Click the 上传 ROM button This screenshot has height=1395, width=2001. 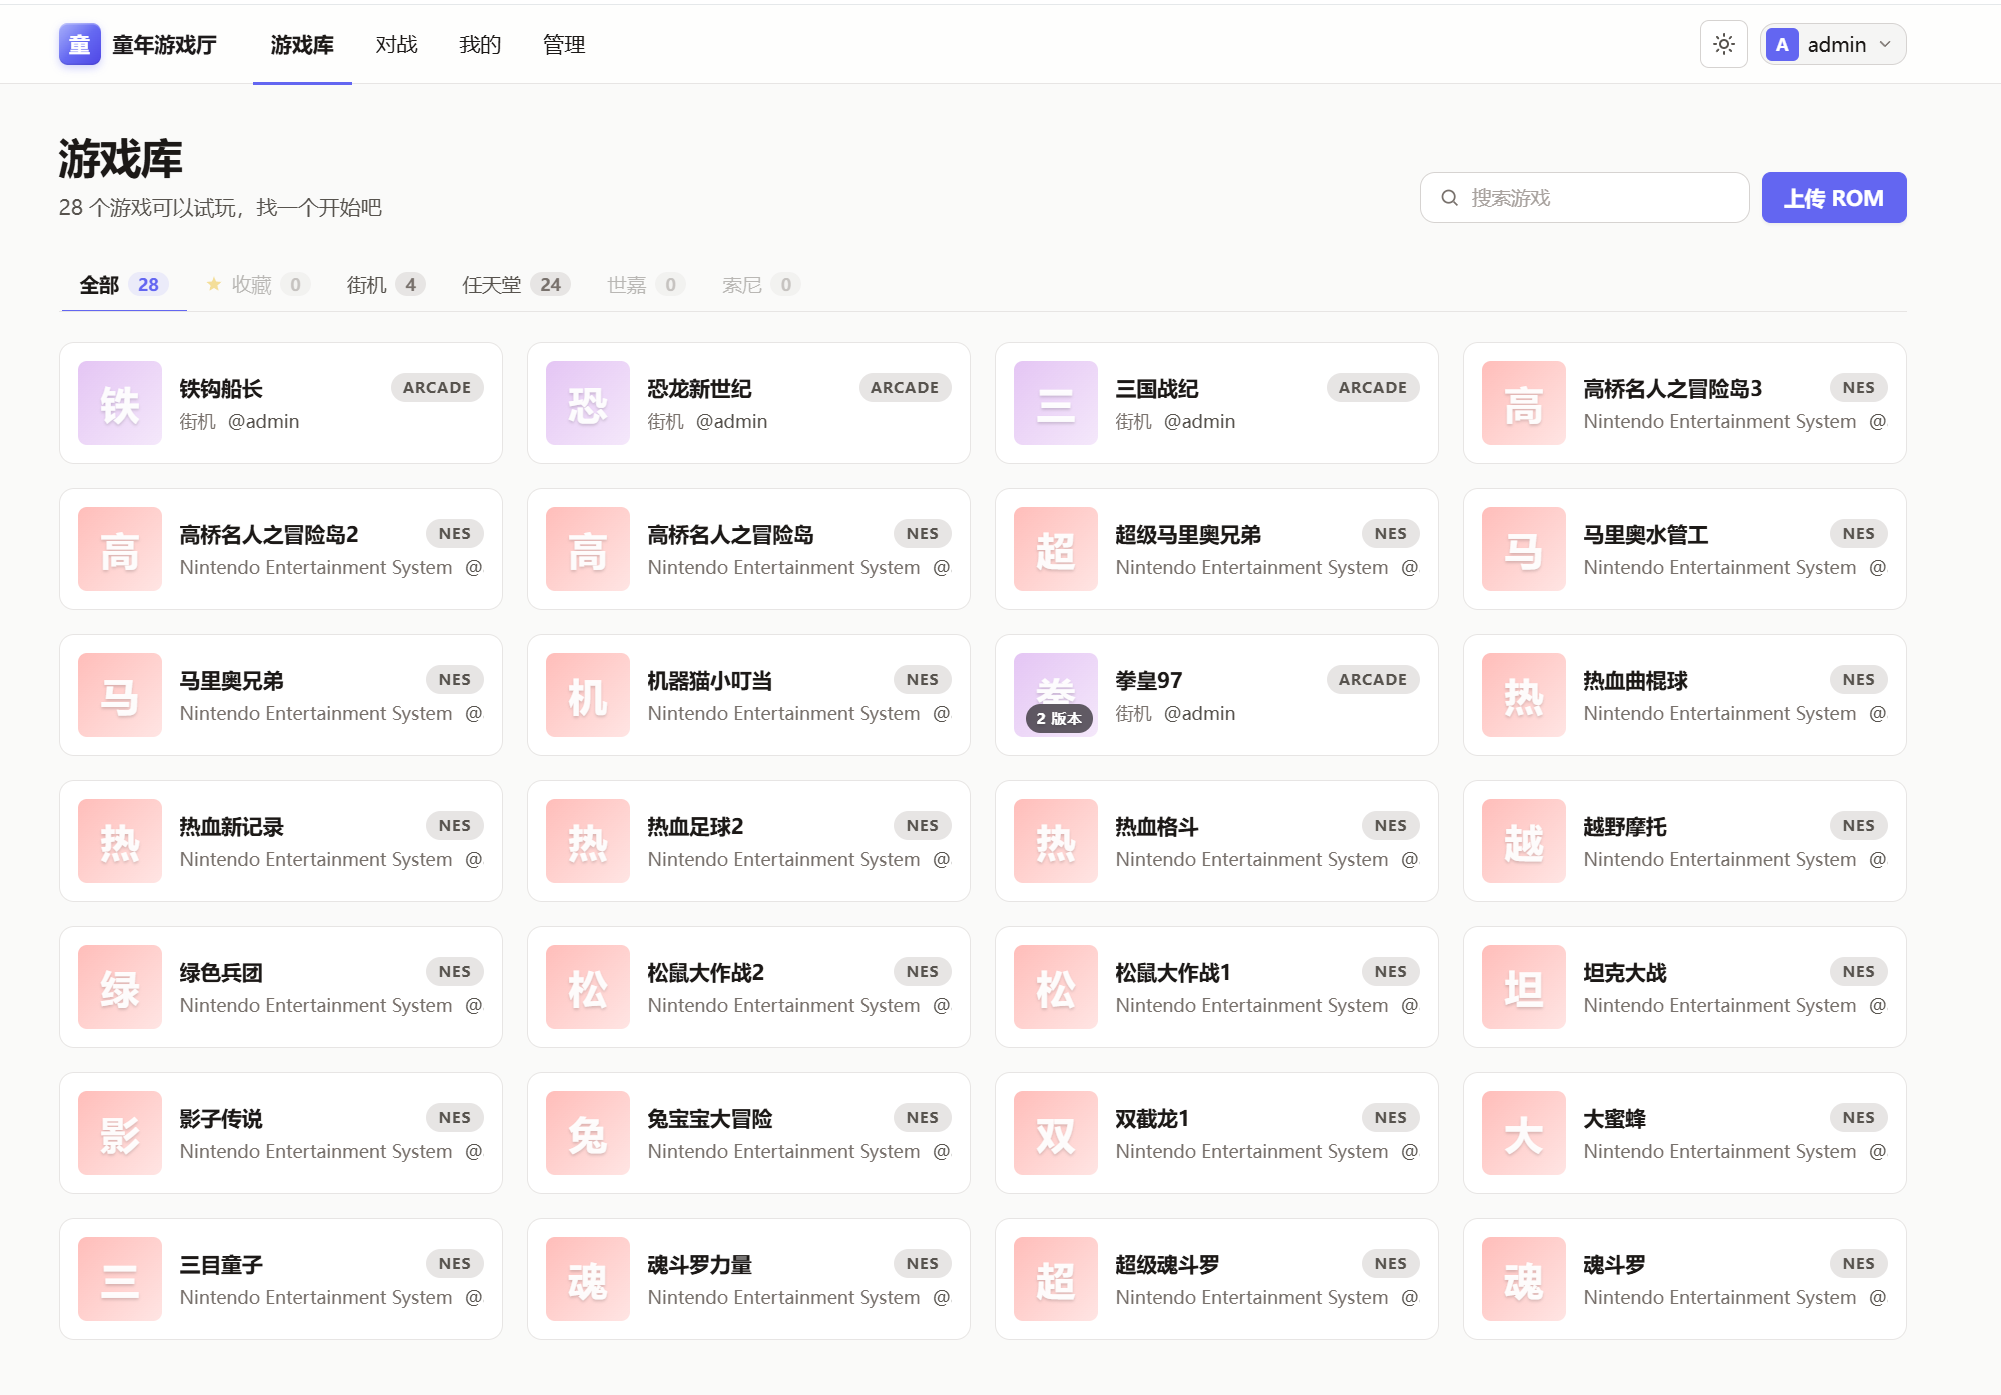[1833, 197]
